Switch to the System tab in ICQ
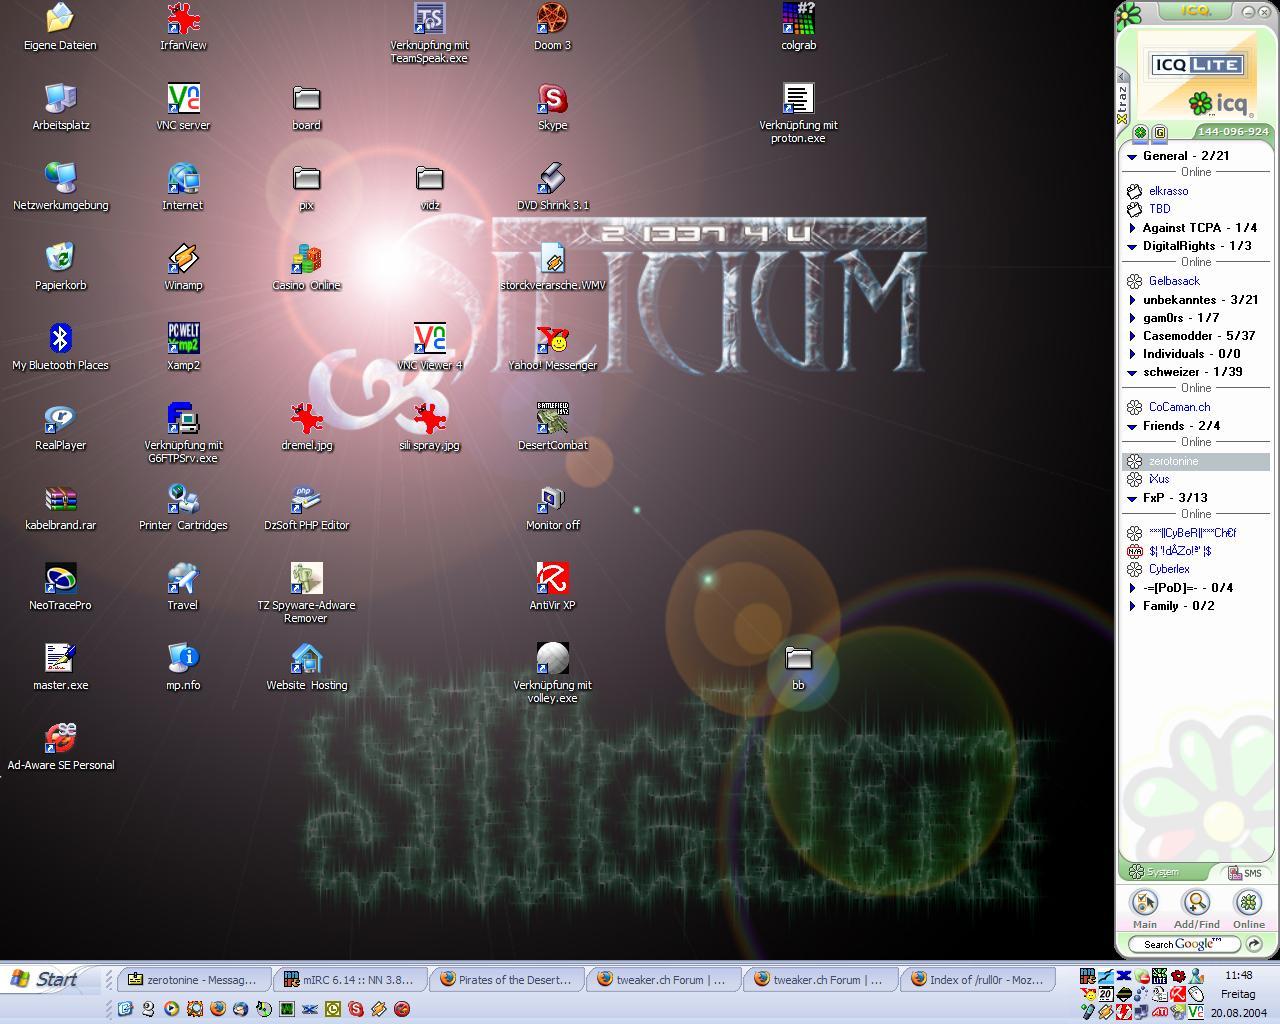Screen dimensions: 1280x1024 pos(1162,873)
